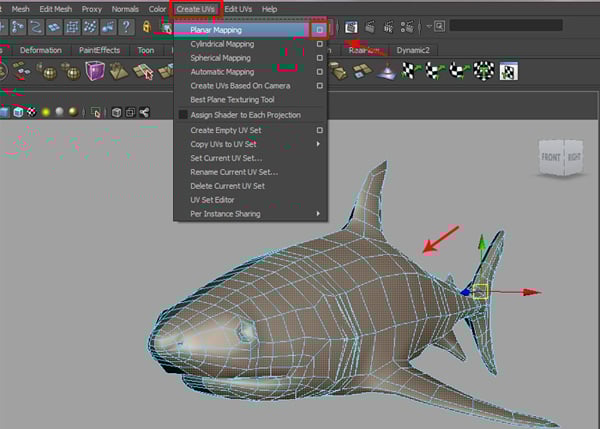Toggle isolate select cube icon in viewport
Viewport: 600px width, 429px height.
coord(117,113)
